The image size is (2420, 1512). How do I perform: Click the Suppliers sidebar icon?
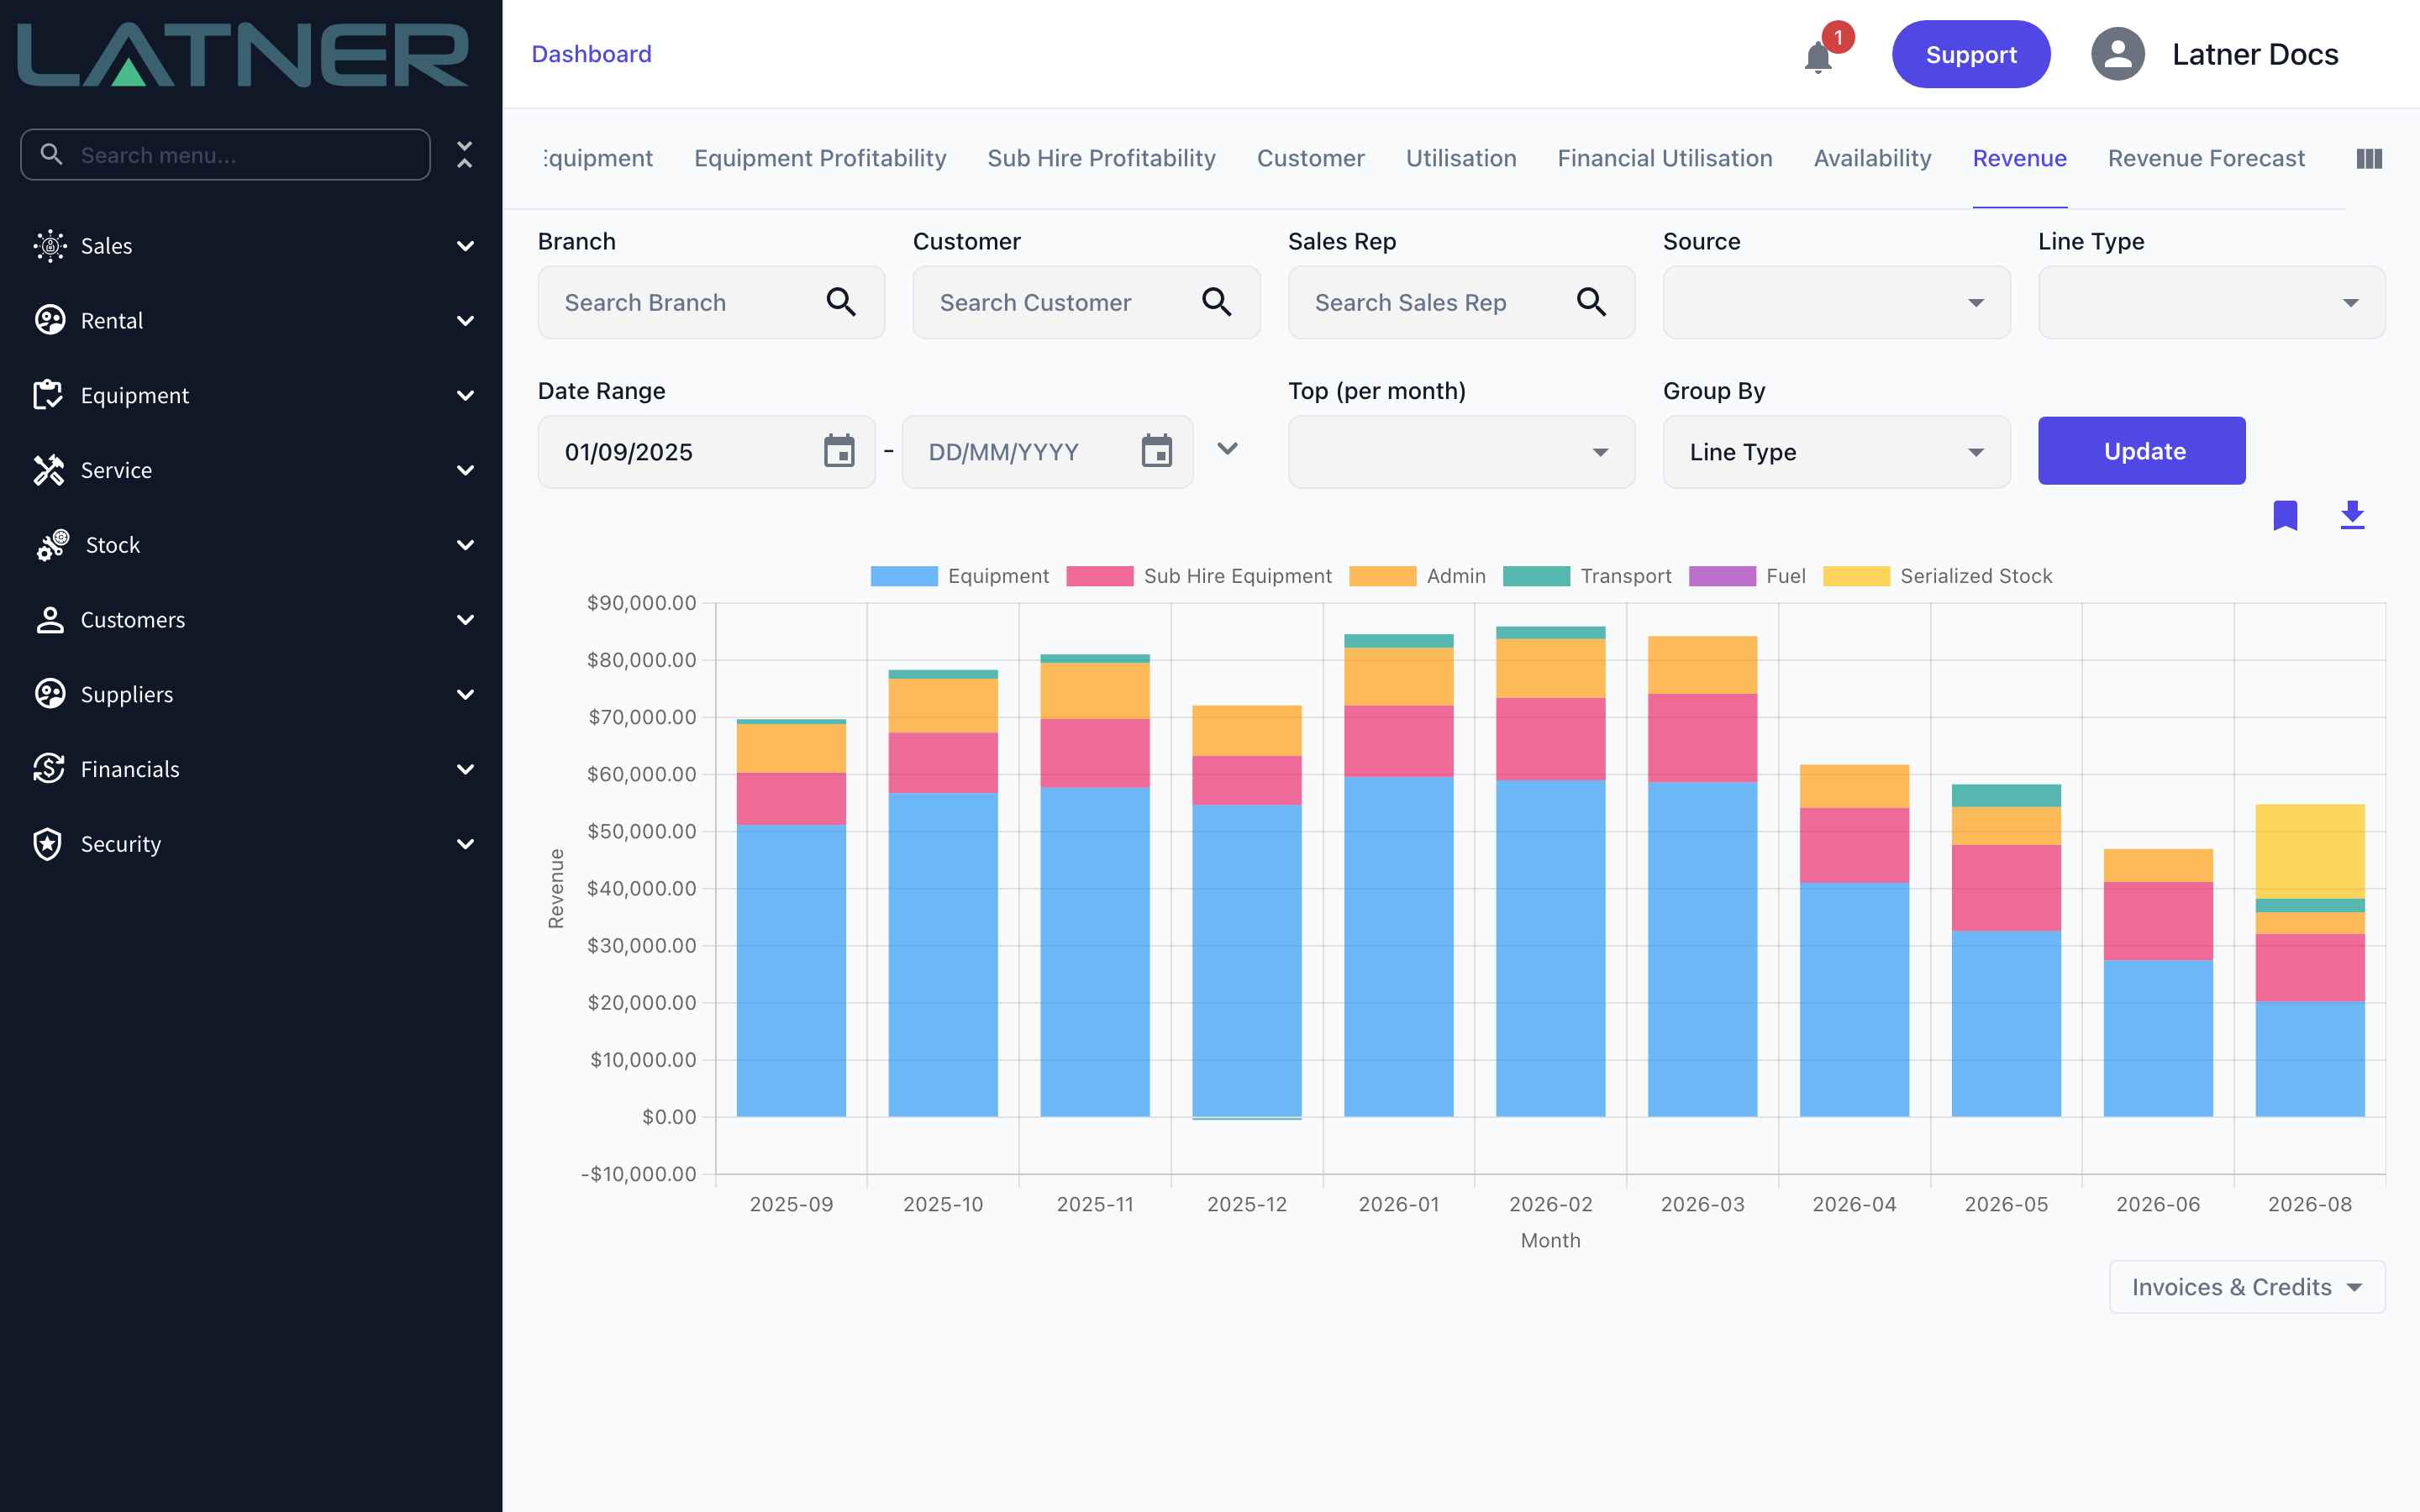coord(50,694)
